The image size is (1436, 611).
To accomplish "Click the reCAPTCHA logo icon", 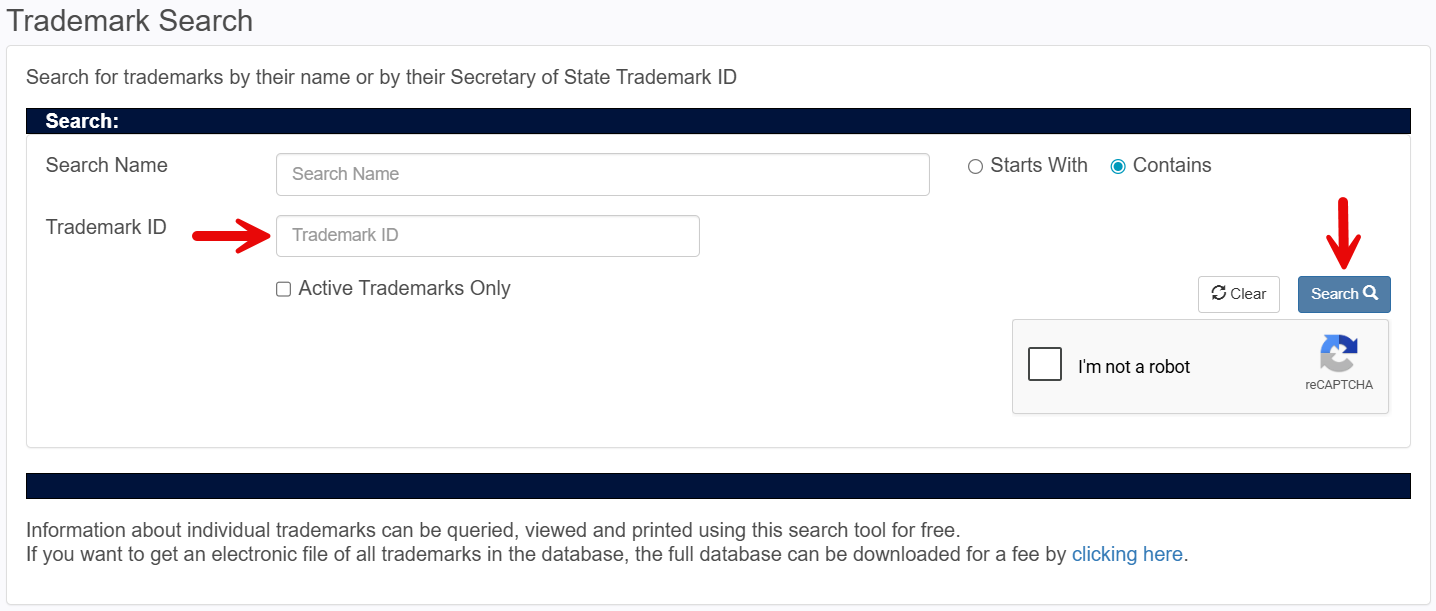I will pos(1339,354).
